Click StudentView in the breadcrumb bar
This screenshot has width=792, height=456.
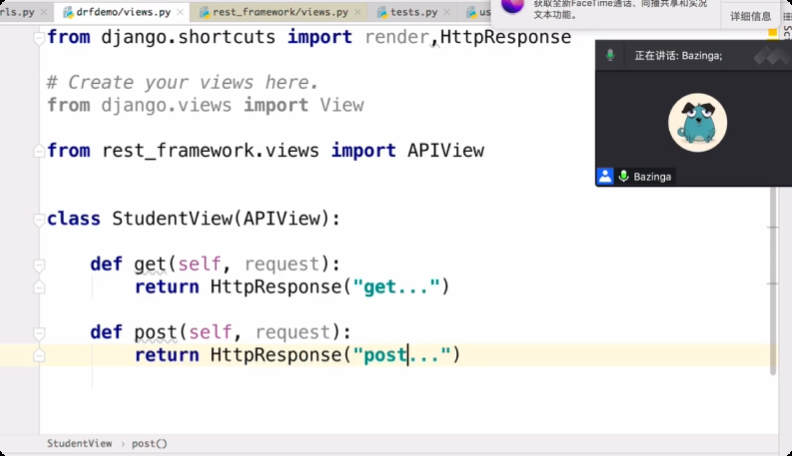[79, 443]
